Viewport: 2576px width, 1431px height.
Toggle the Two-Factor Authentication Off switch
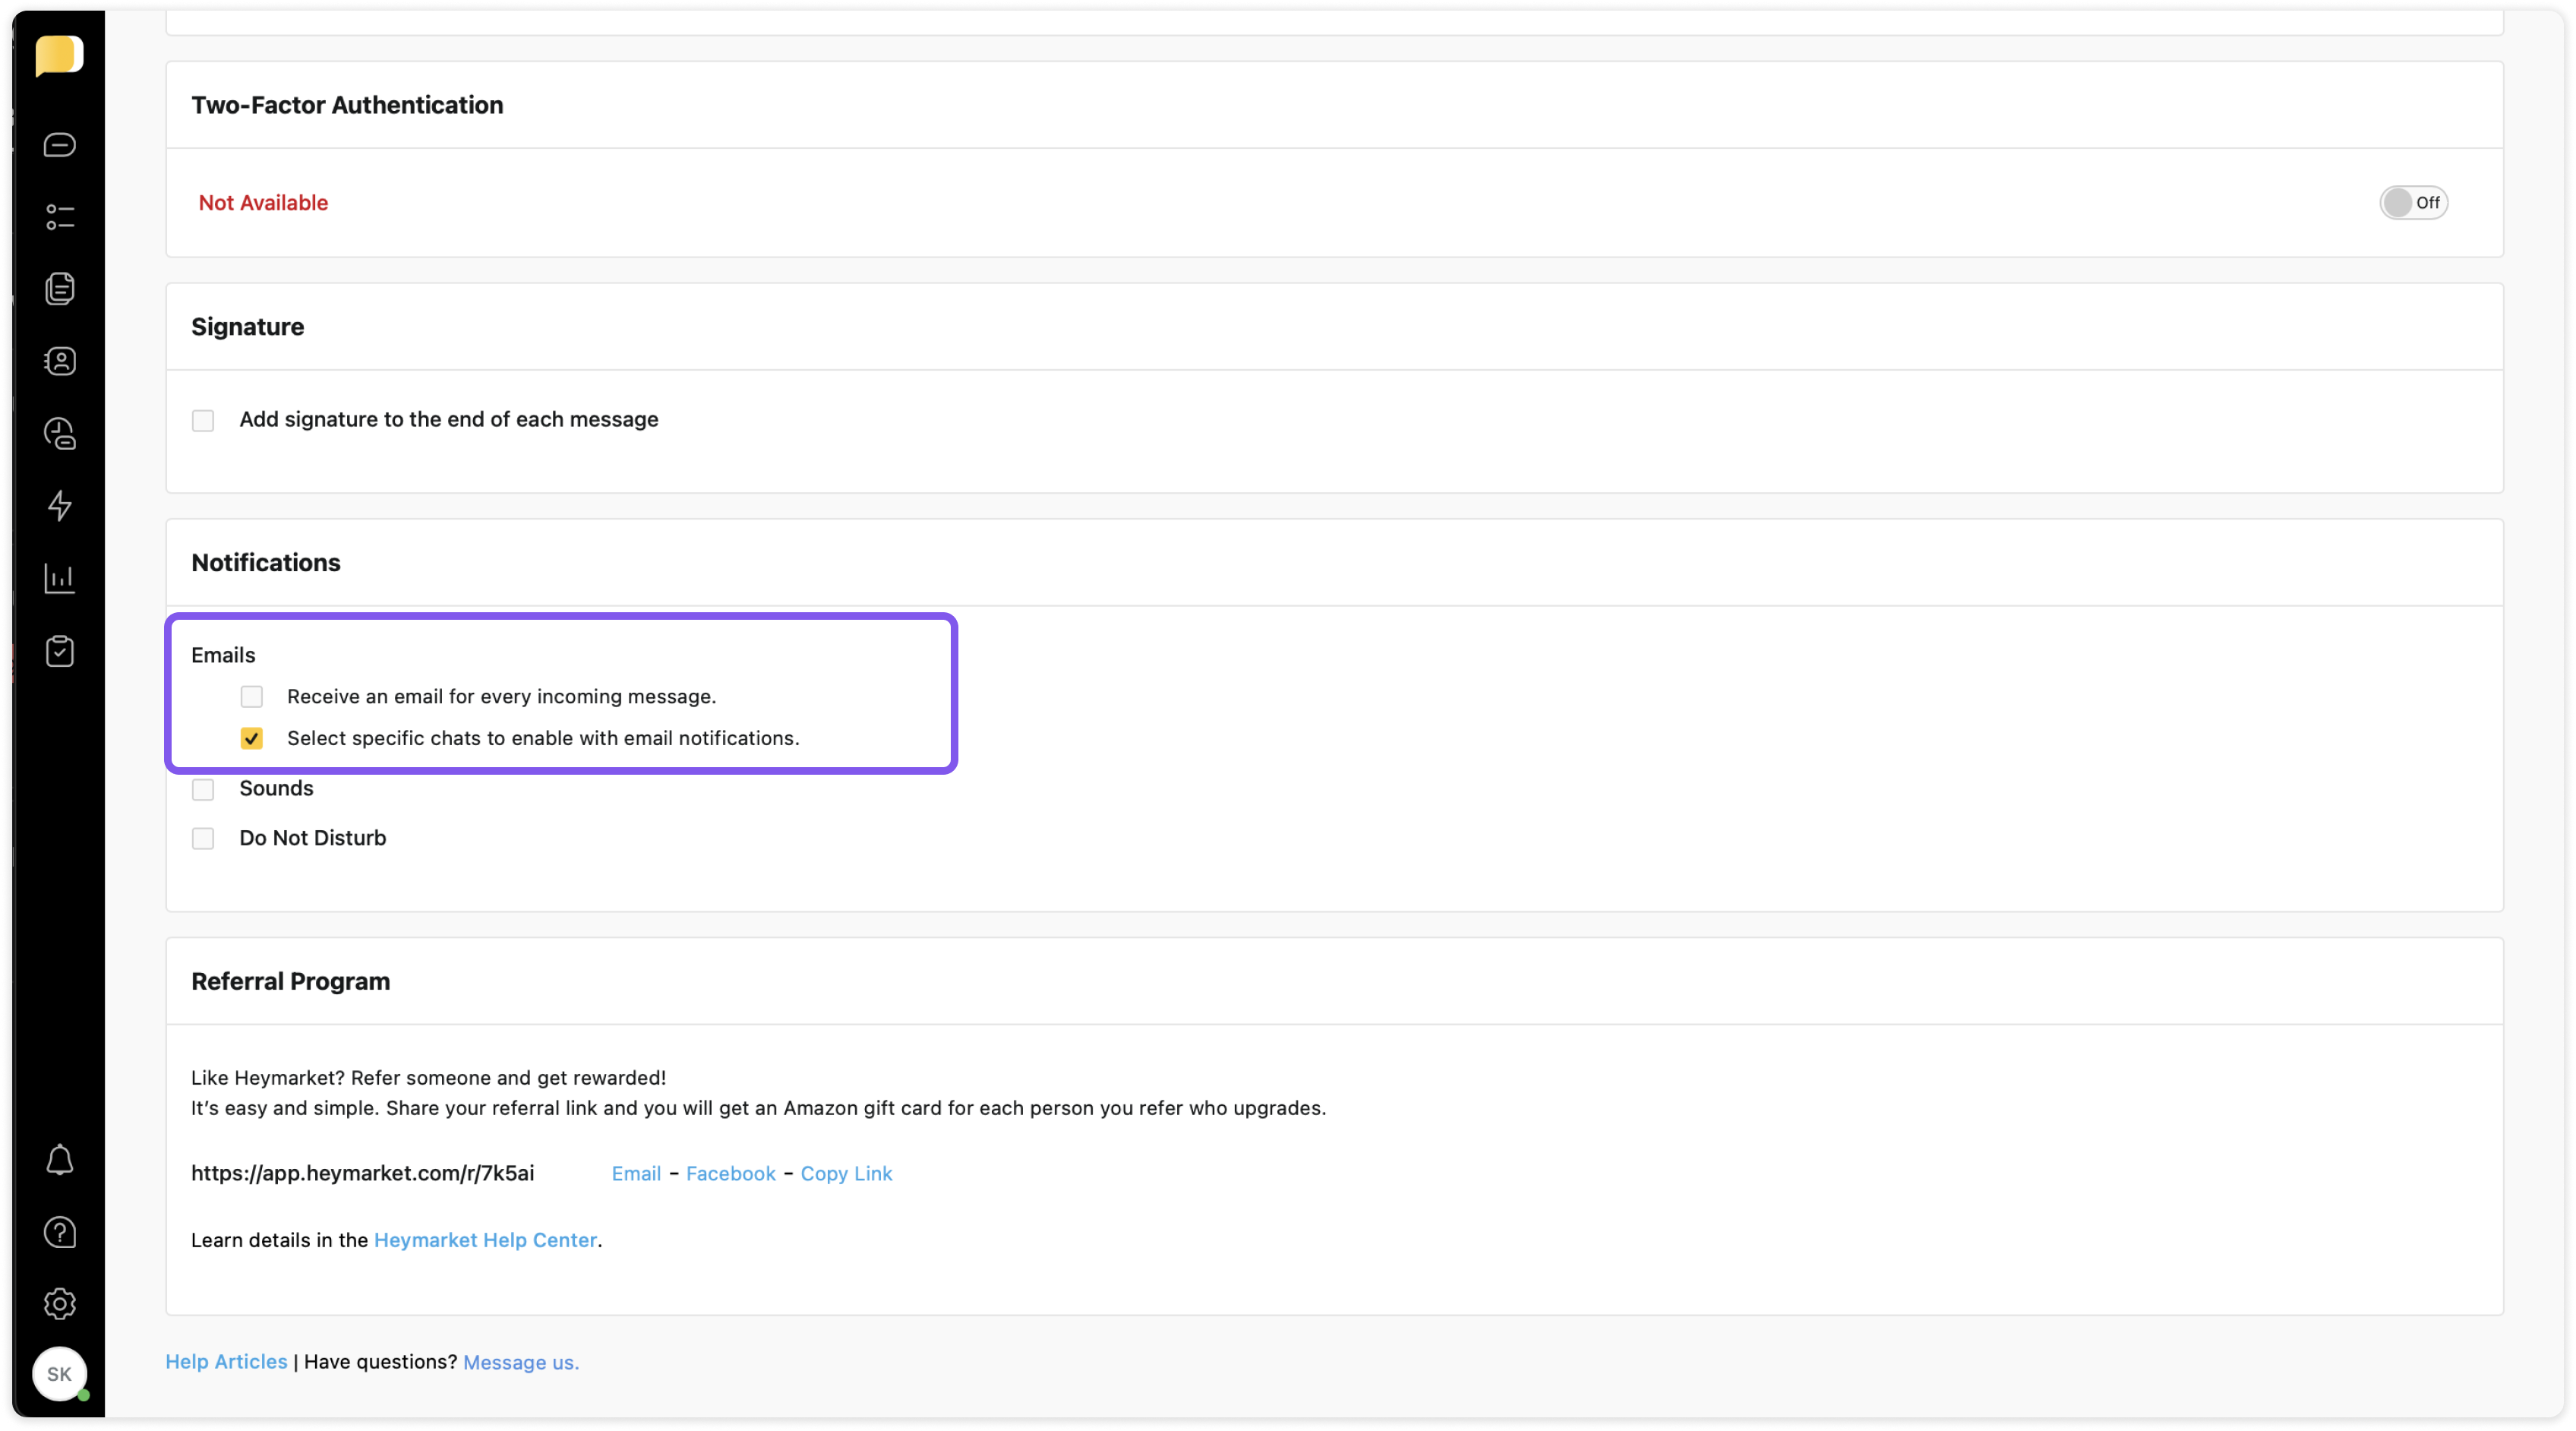coord(2412,203)
